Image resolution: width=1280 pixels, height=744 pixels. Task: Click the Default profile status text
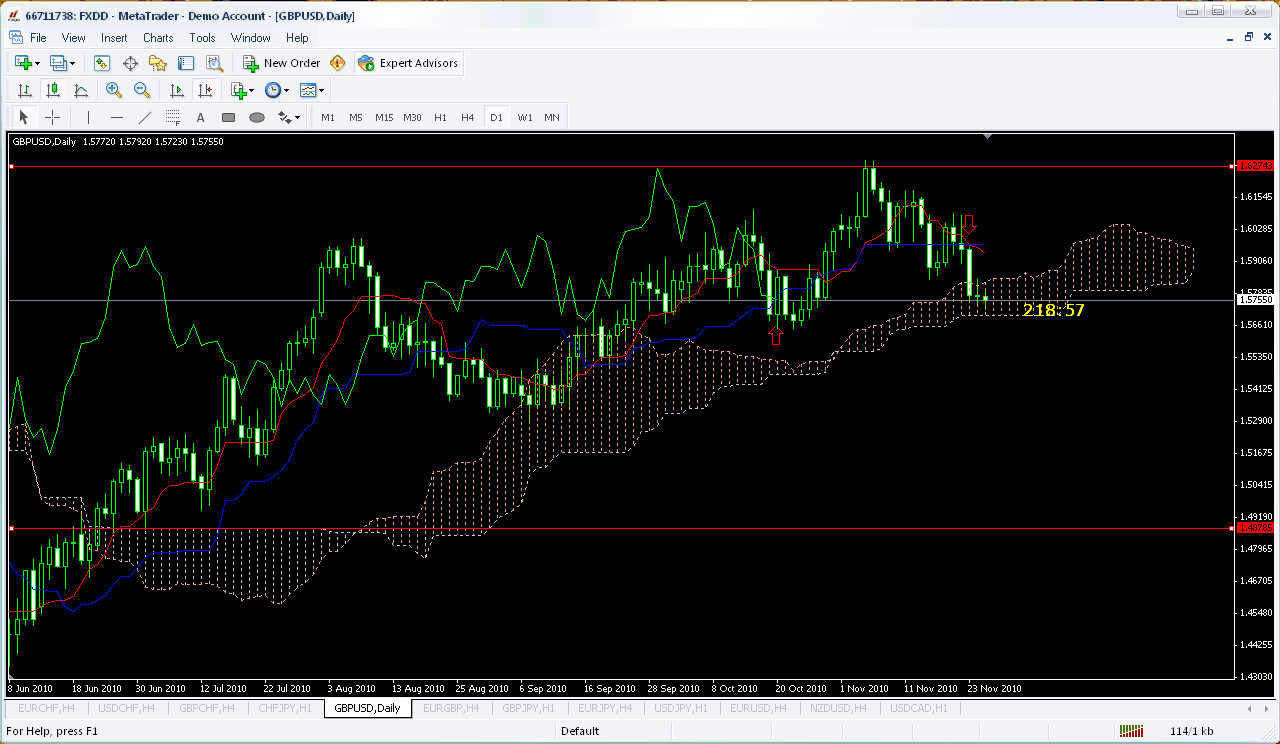pyautogui.click(x=580, y=731)
